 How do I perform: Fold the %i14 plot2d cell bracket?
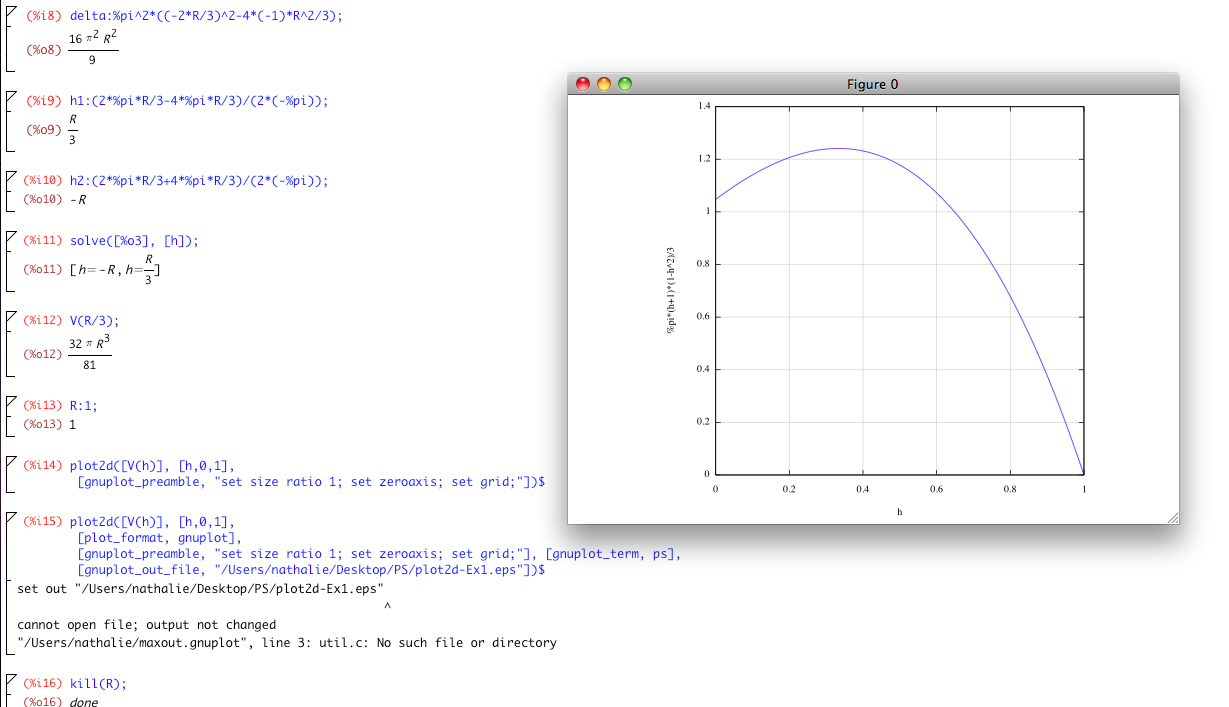click(10, 461)
